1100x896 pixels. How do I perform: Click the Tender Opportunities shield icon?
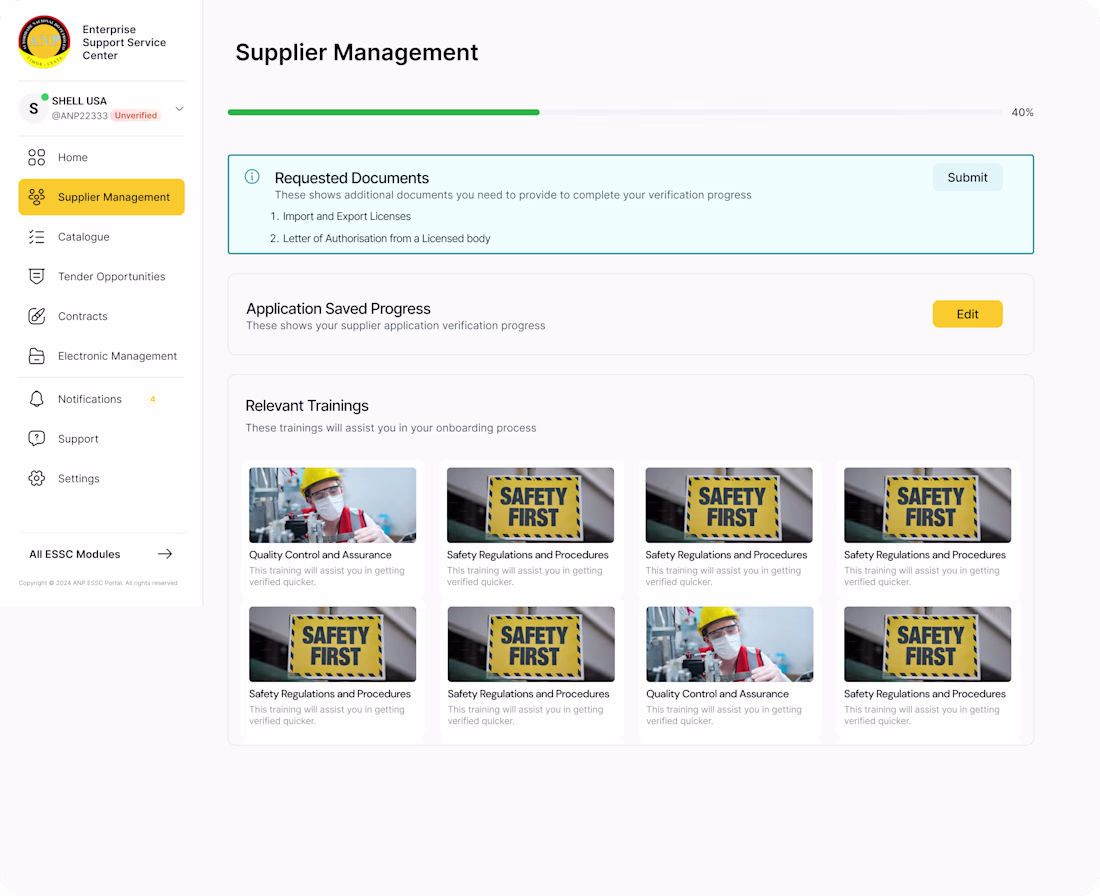(x=36, y=276)
